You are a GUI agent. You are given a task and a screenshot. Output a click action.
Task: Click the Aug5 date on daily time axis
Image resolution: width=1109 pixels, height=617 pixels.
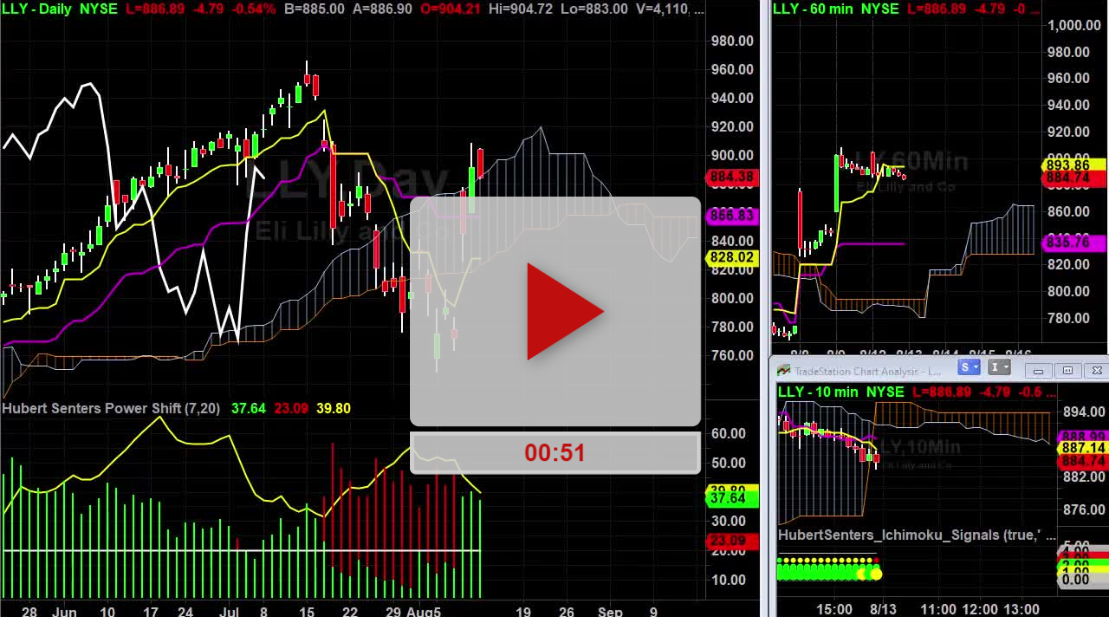pyautogui.click(x=423, y=611)
